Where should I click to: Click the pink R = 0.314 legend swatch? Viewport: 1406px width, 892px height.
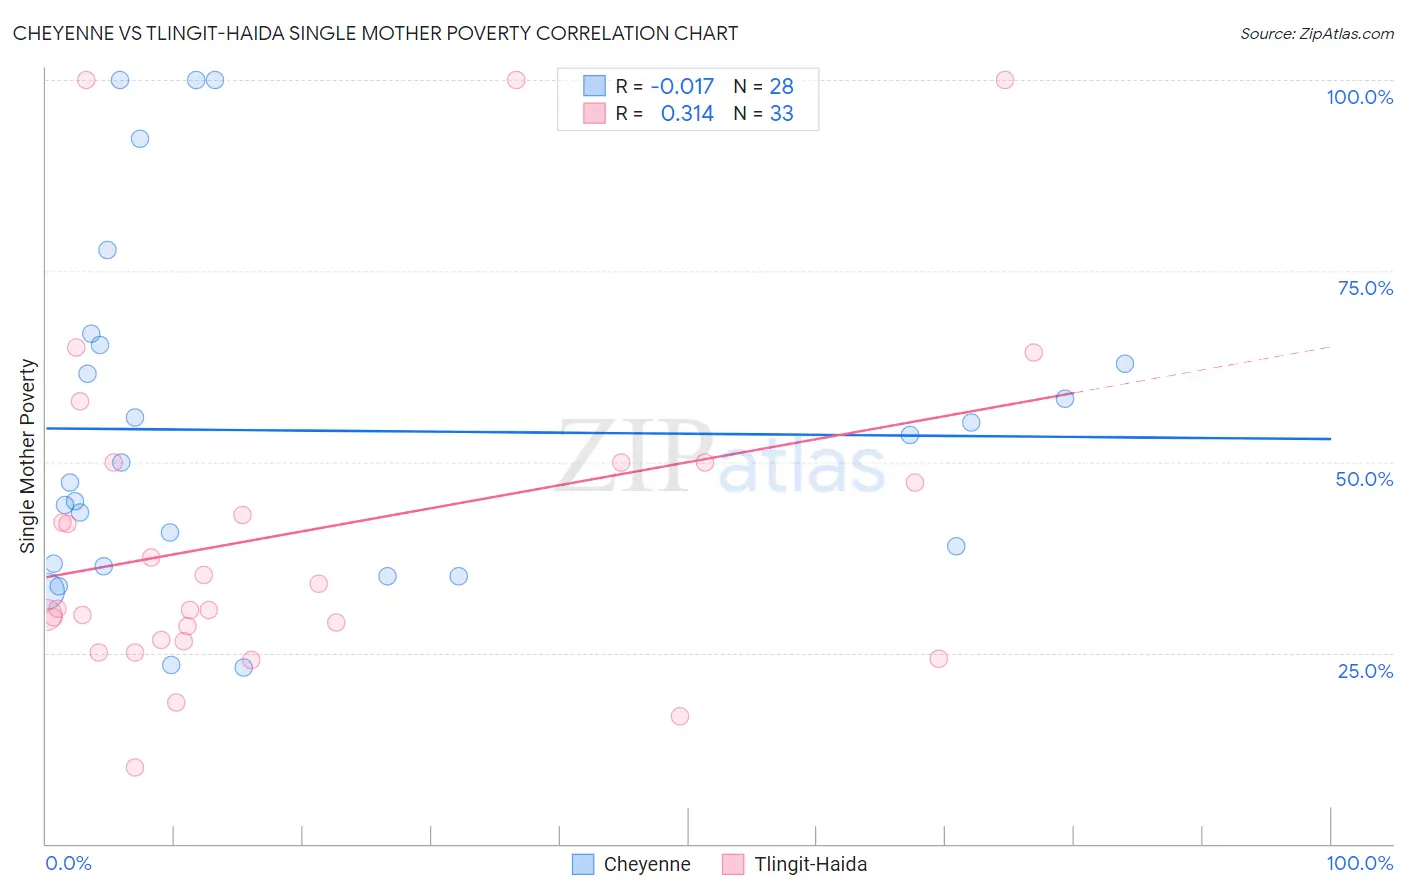coord(595,113)
